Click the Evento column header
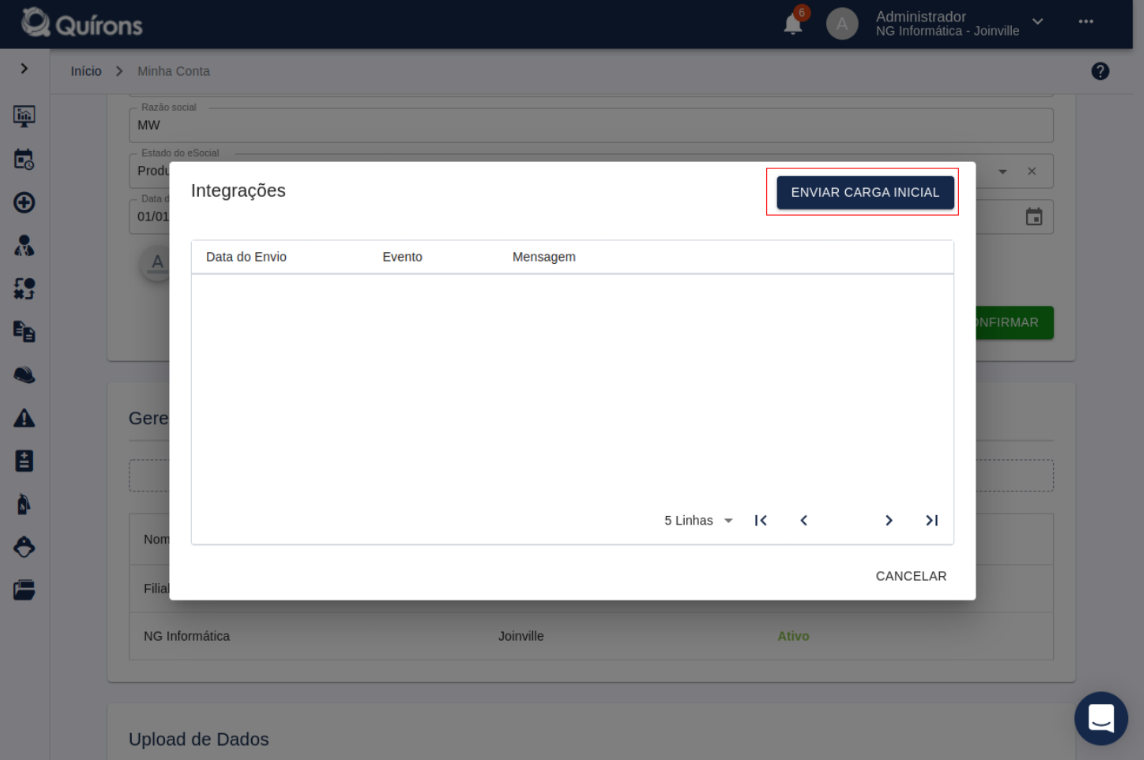1144x760 pixels. 402,257
